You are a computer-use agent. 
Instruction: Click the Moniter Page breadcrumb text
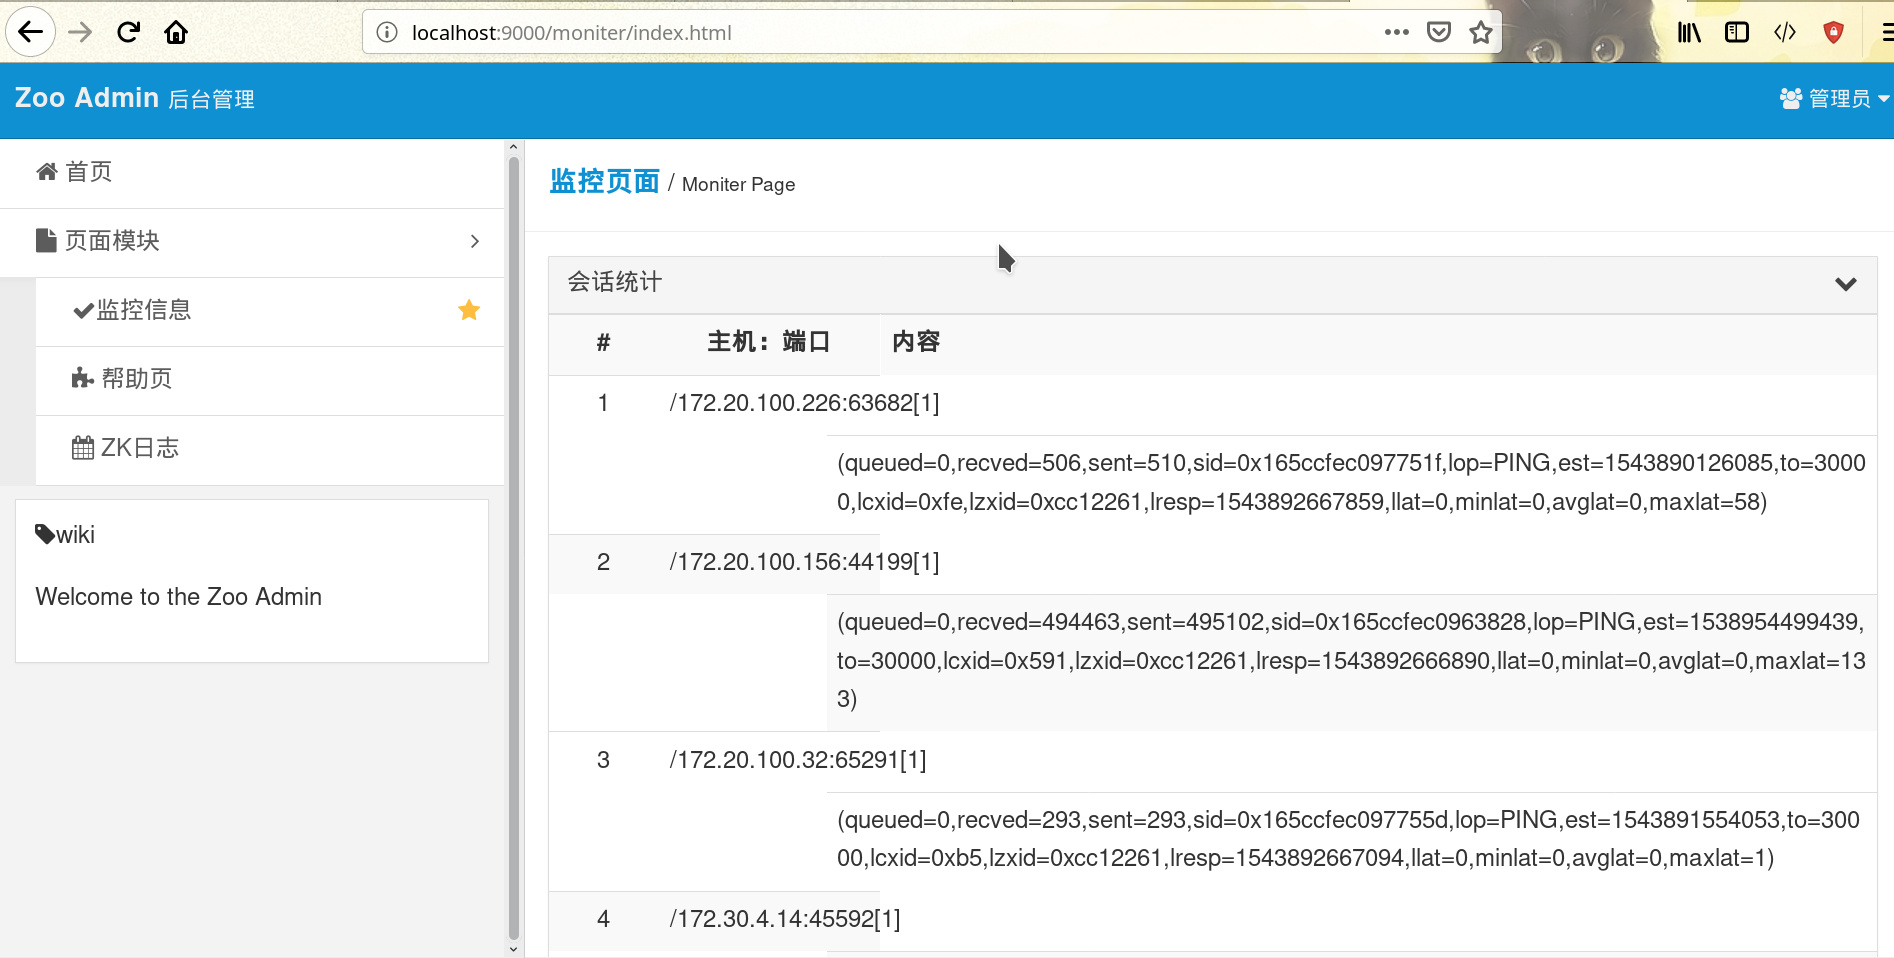click(x=738, y=184)
